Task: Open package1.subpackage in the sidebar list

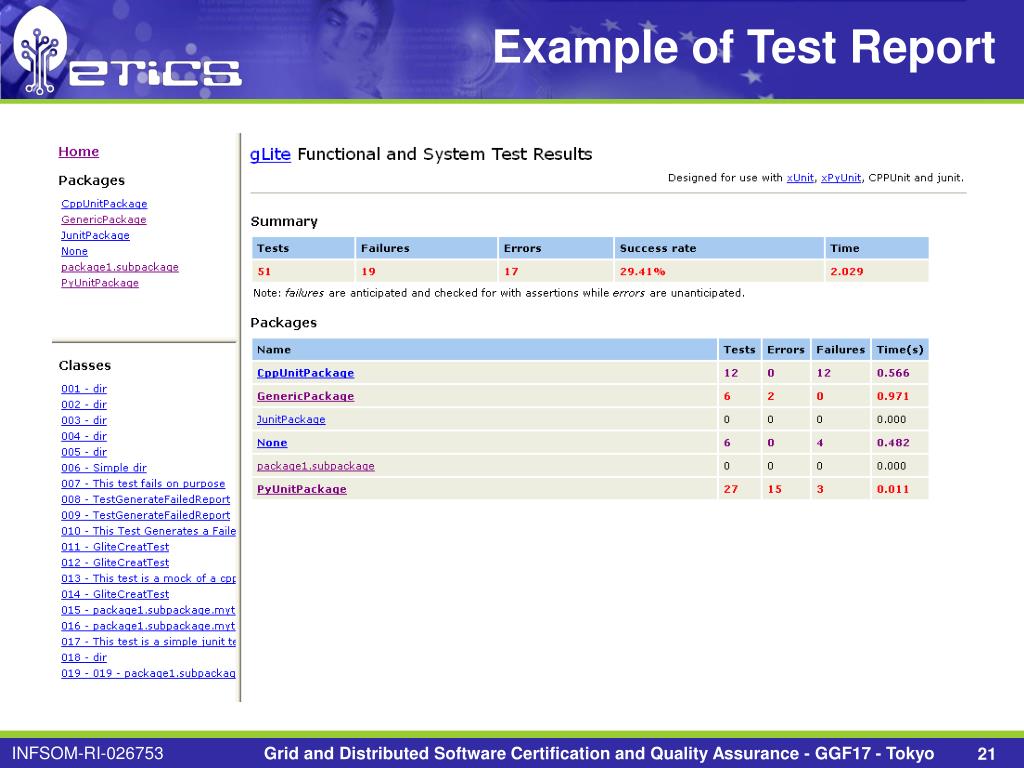Action: (x=120, y=266)
